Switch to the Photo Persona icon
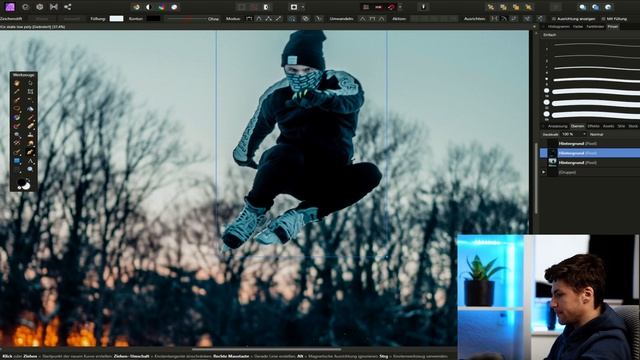Viewport: 640px width, 360px height. coord(10,7)
